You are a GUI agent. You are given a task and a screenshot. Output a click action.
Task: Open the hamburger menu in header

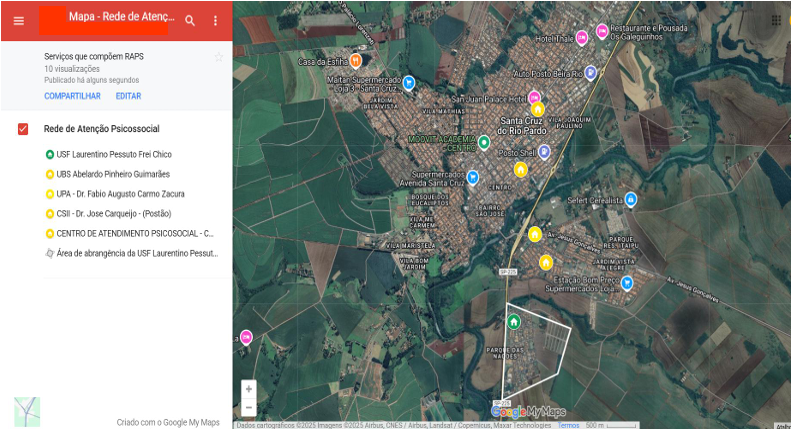click(18, 21)
